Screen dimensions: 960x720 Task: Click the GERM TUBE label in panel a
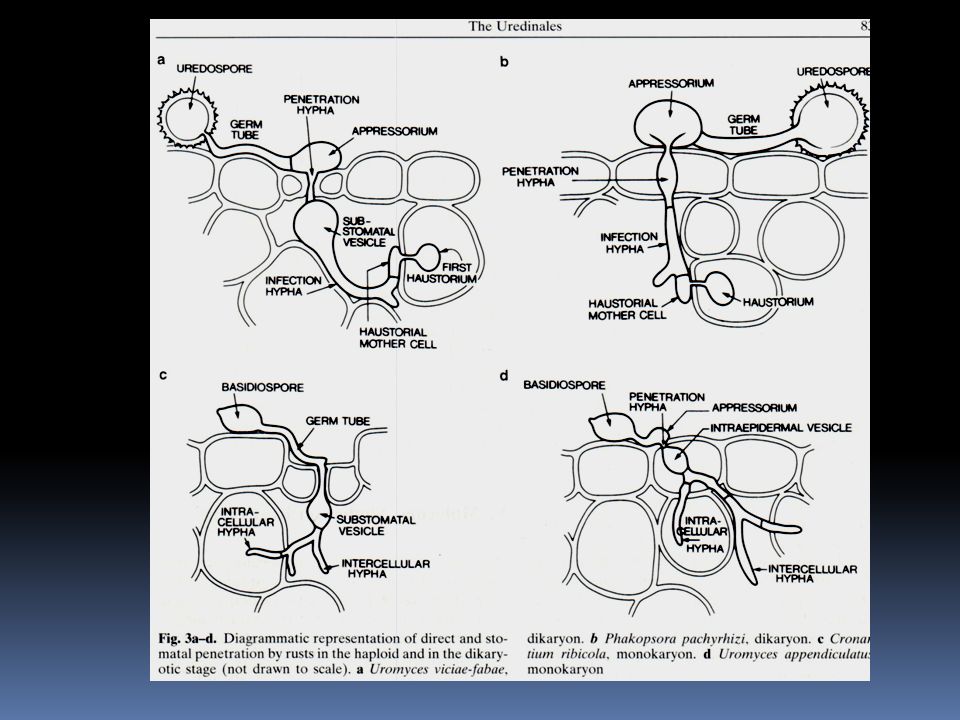coord(246,129)
